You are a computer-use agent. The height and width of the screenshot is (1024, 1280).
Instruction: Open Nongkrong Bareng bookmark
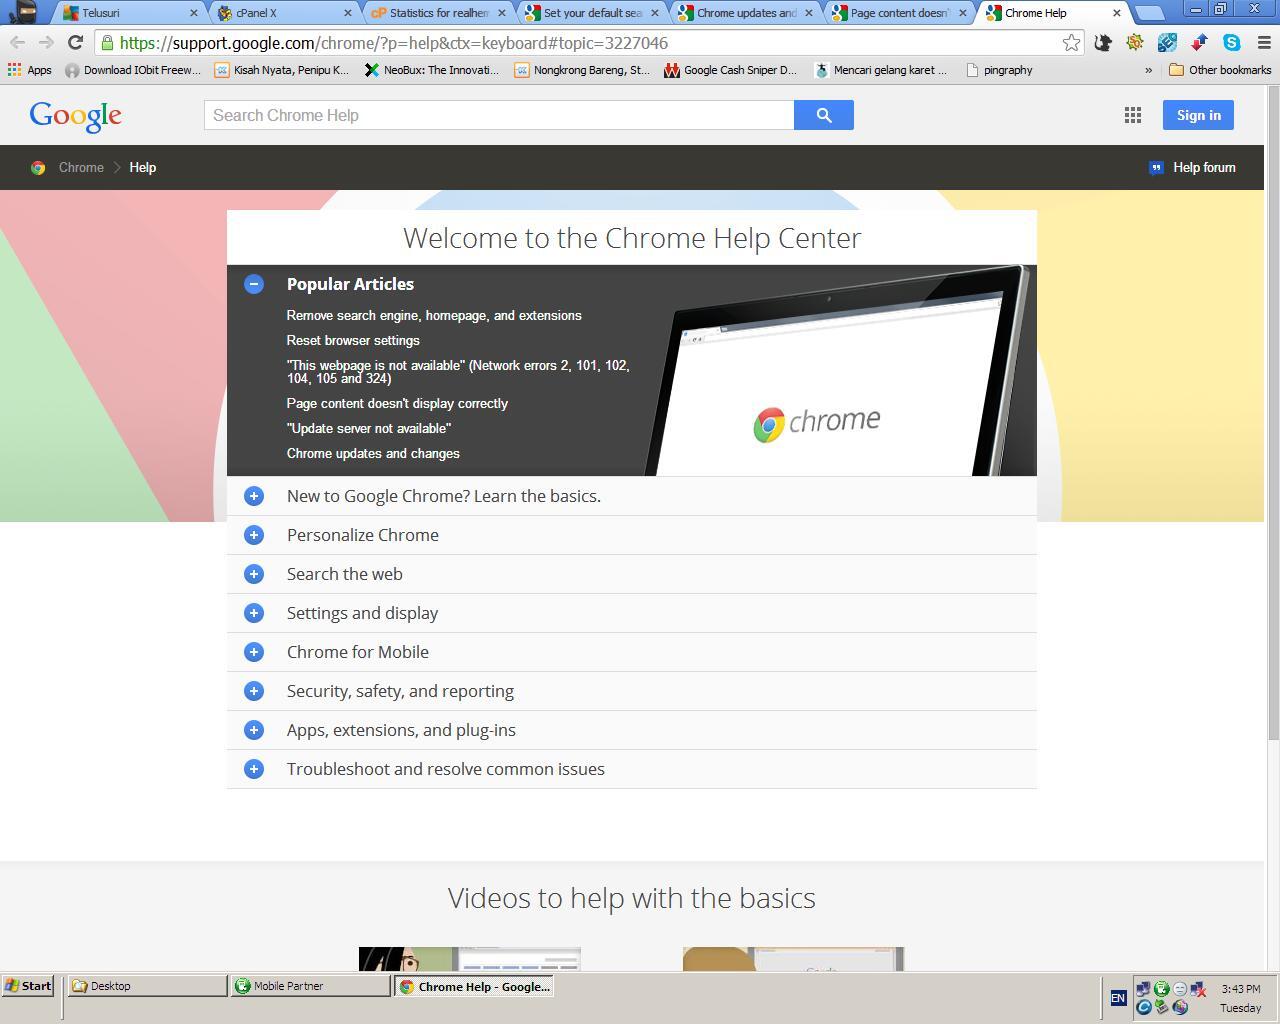point(581,70)
